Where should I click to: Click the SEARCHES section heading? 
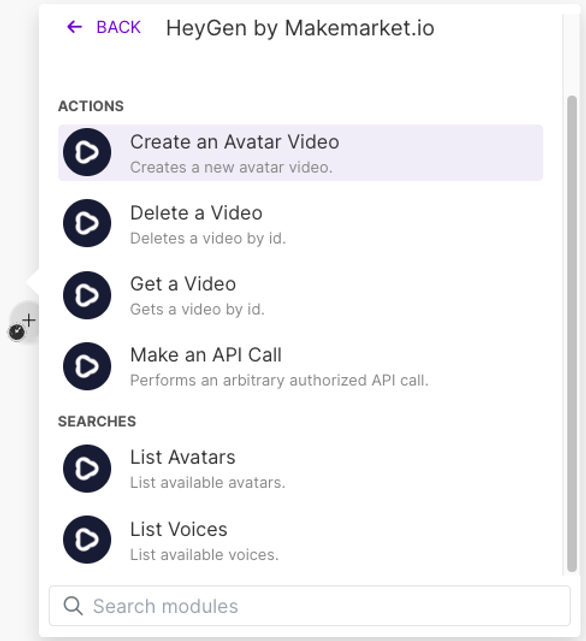[97, 421]
